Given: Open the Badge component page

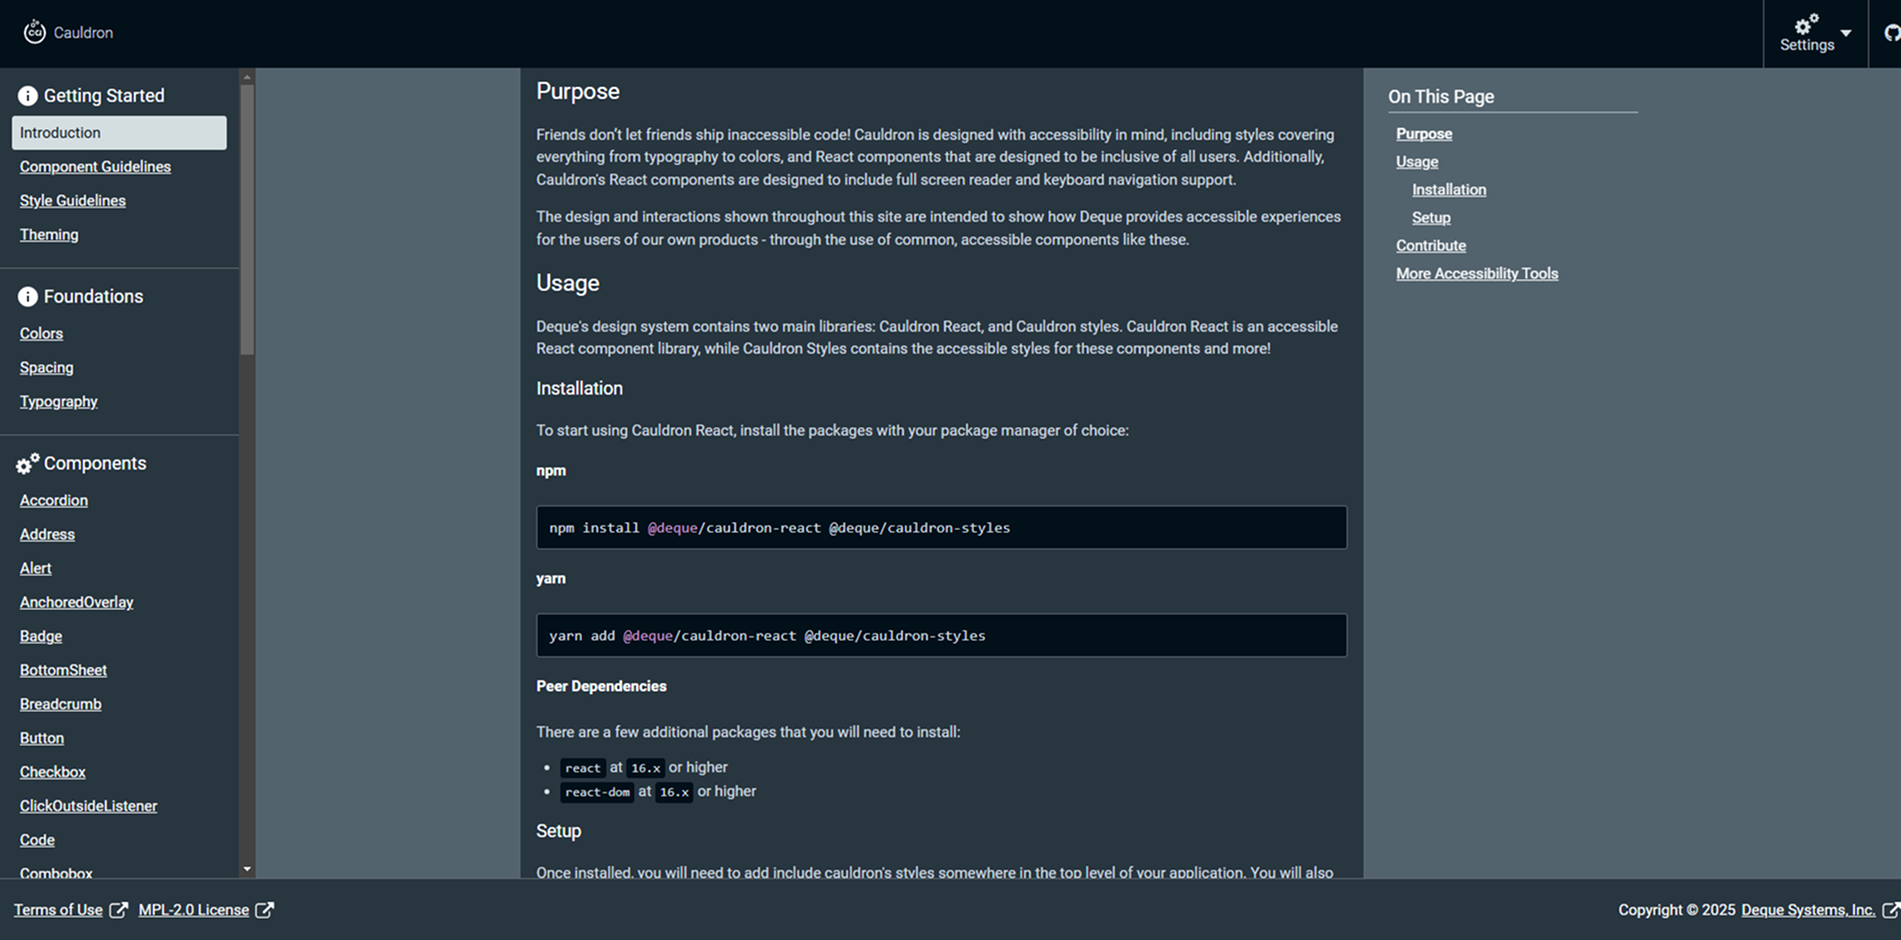Looking at the screenshot, I should (x=41, y=637).
